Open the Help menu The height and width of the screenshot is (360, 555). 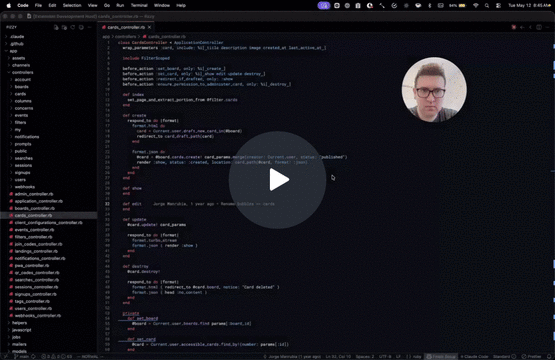click(x=181, y=5)
